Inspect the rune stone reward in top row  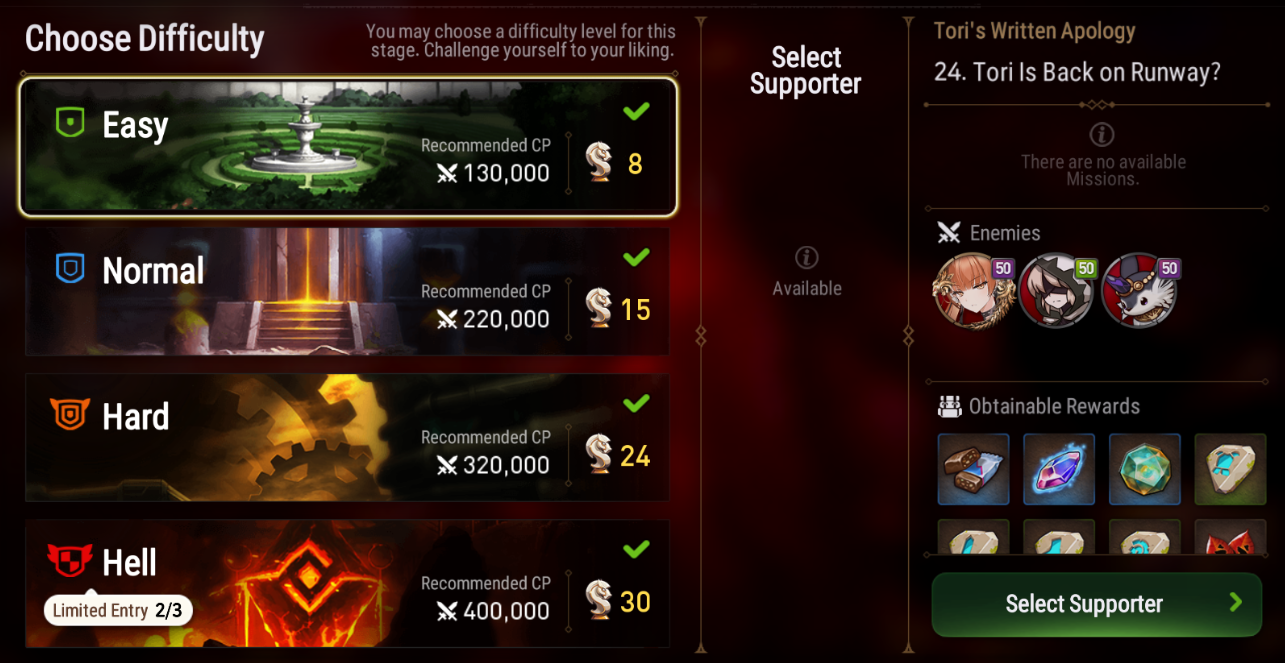coord(1230,469)
